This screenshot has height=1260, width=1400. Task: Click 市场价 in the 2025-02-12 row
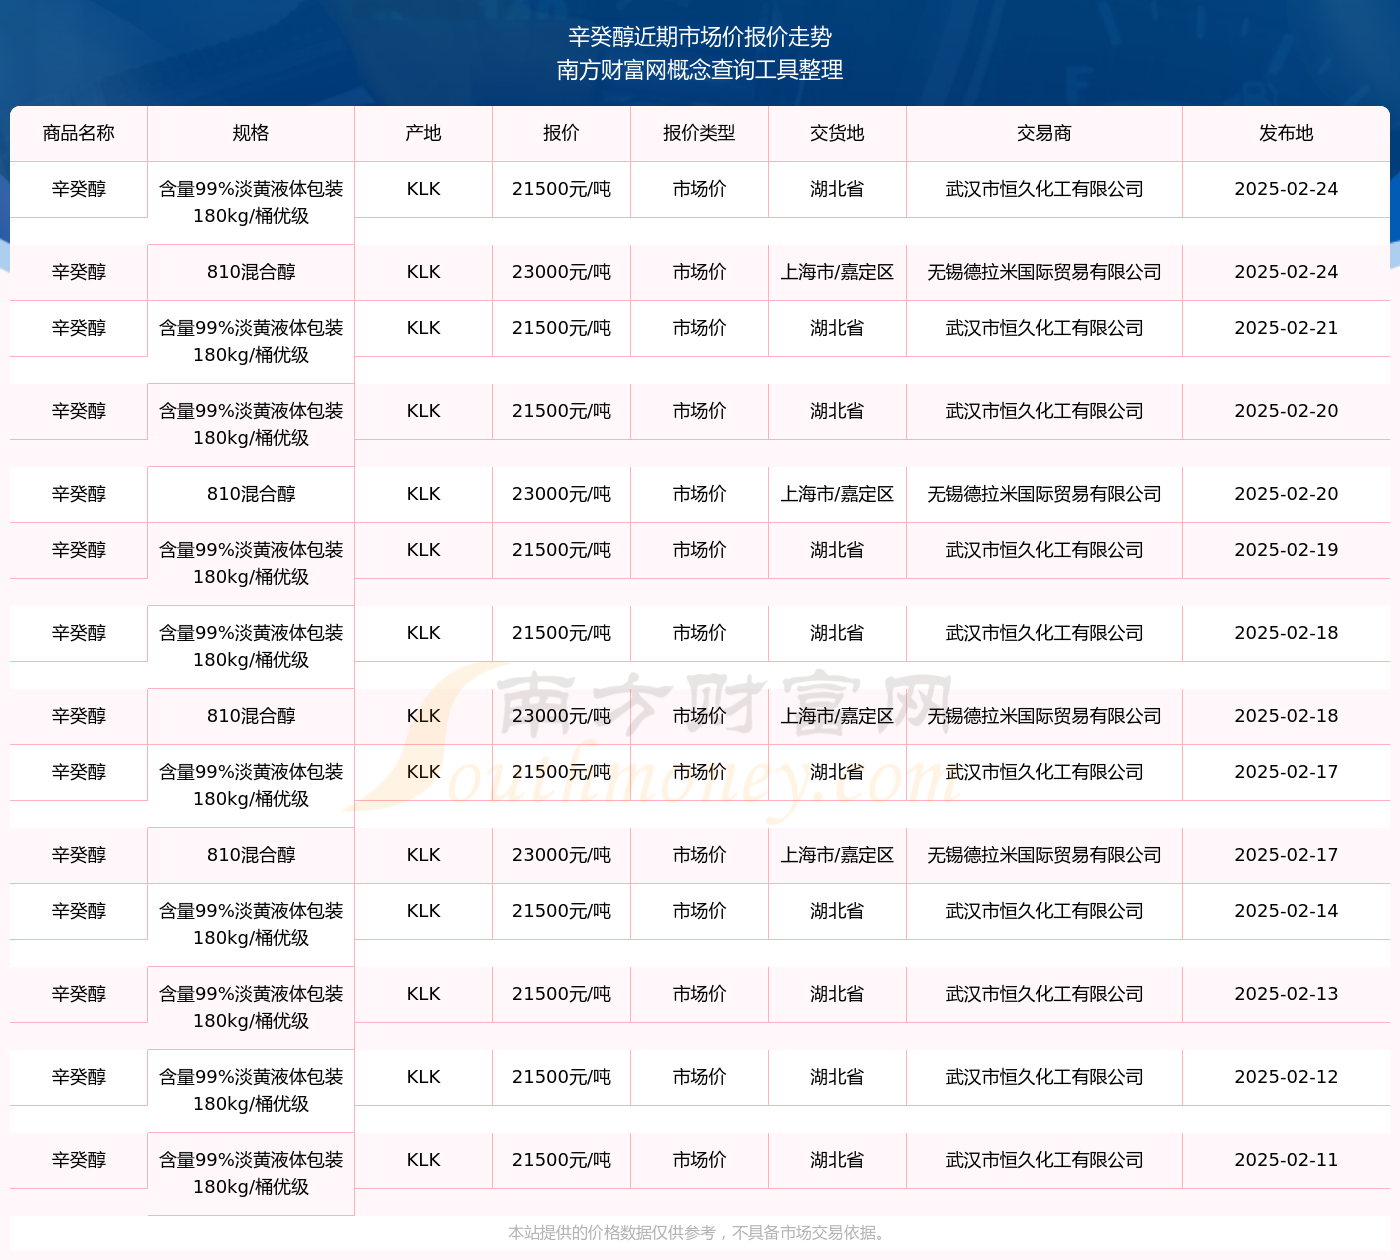[x=700, y=1077]
